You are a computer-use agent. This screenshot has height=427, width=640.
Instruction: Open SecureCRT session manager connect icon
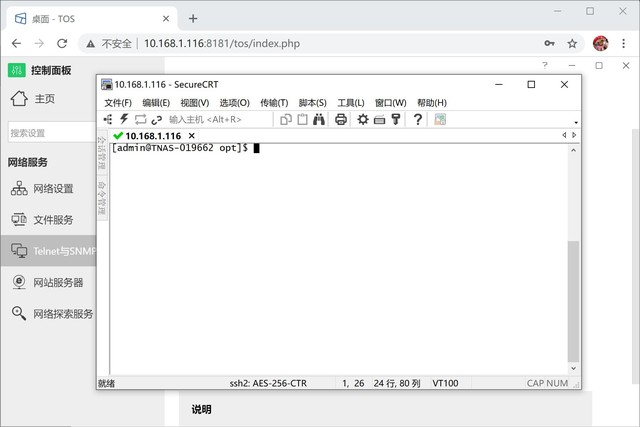[108, 119]
